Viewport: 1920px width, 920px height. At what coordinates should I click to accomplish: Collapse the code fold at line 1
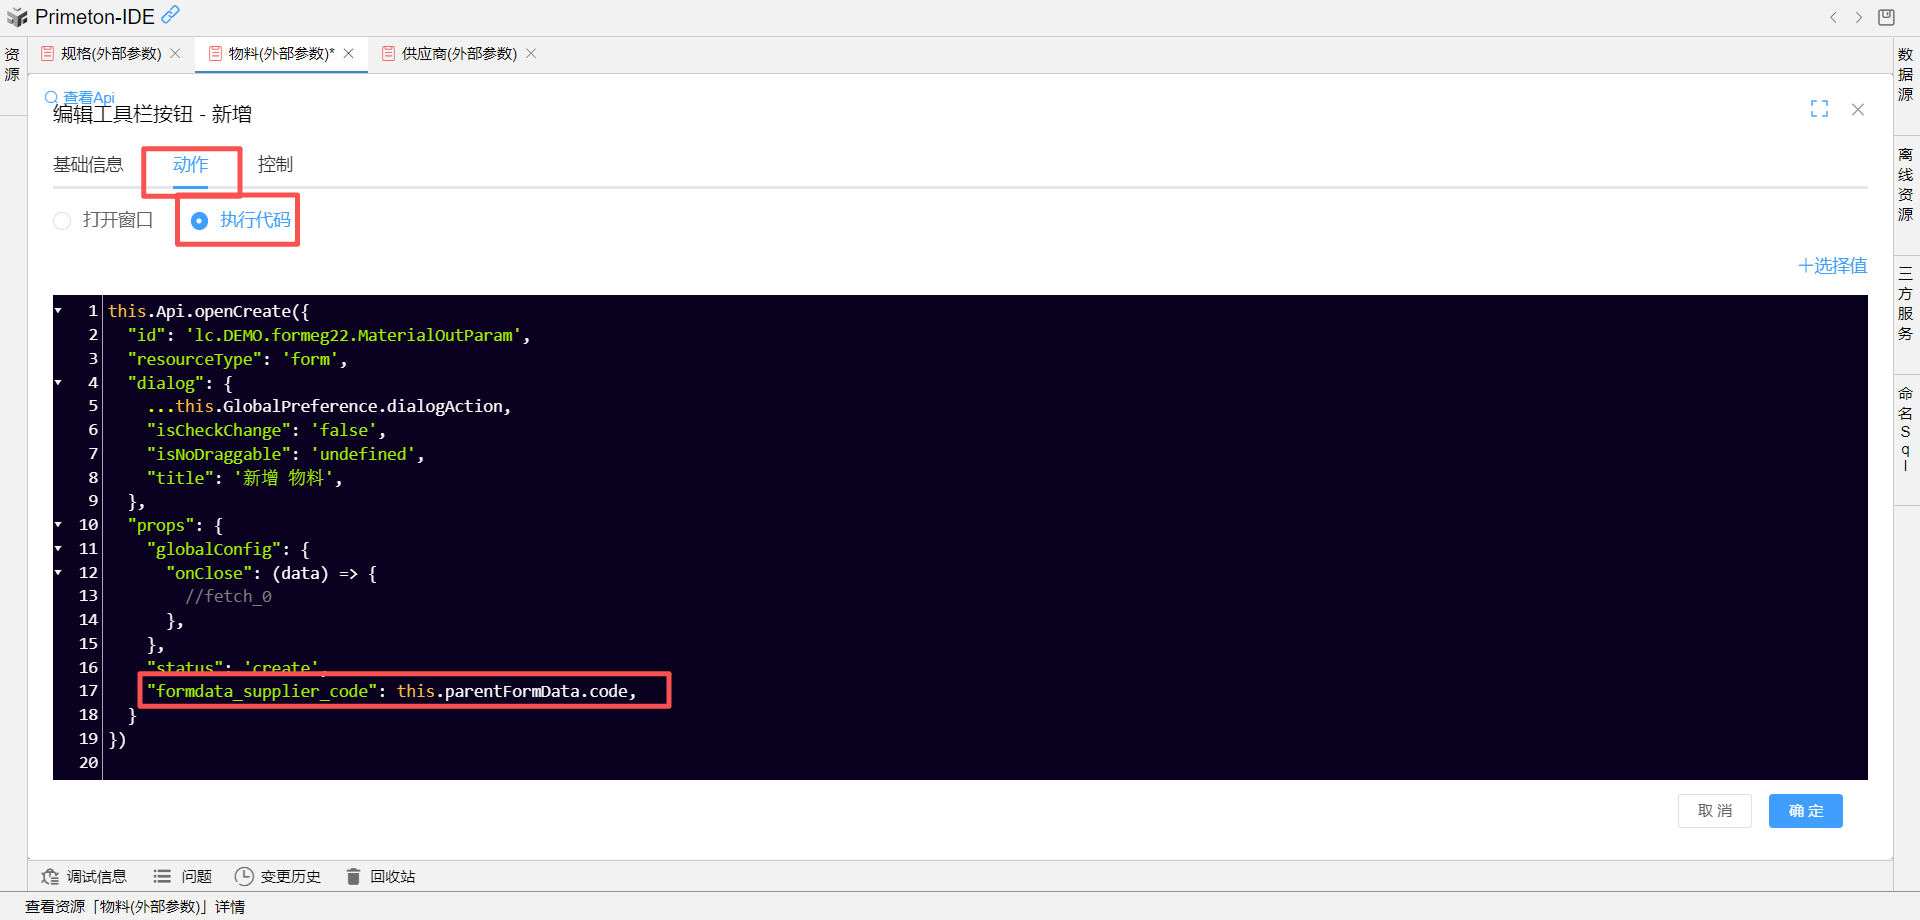pos(59,311)
